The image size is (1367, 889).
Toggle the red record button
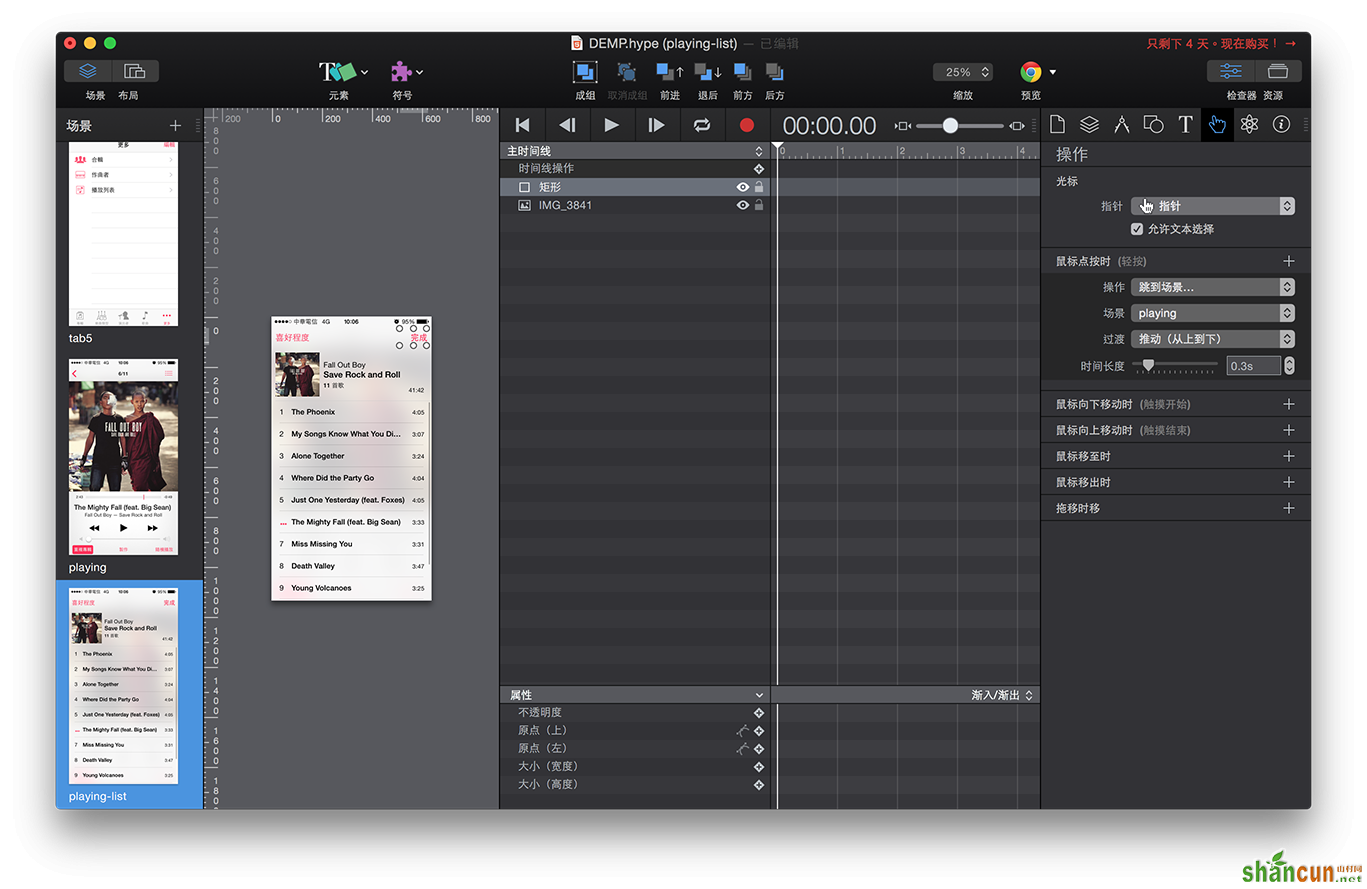[x=746, y=125]
